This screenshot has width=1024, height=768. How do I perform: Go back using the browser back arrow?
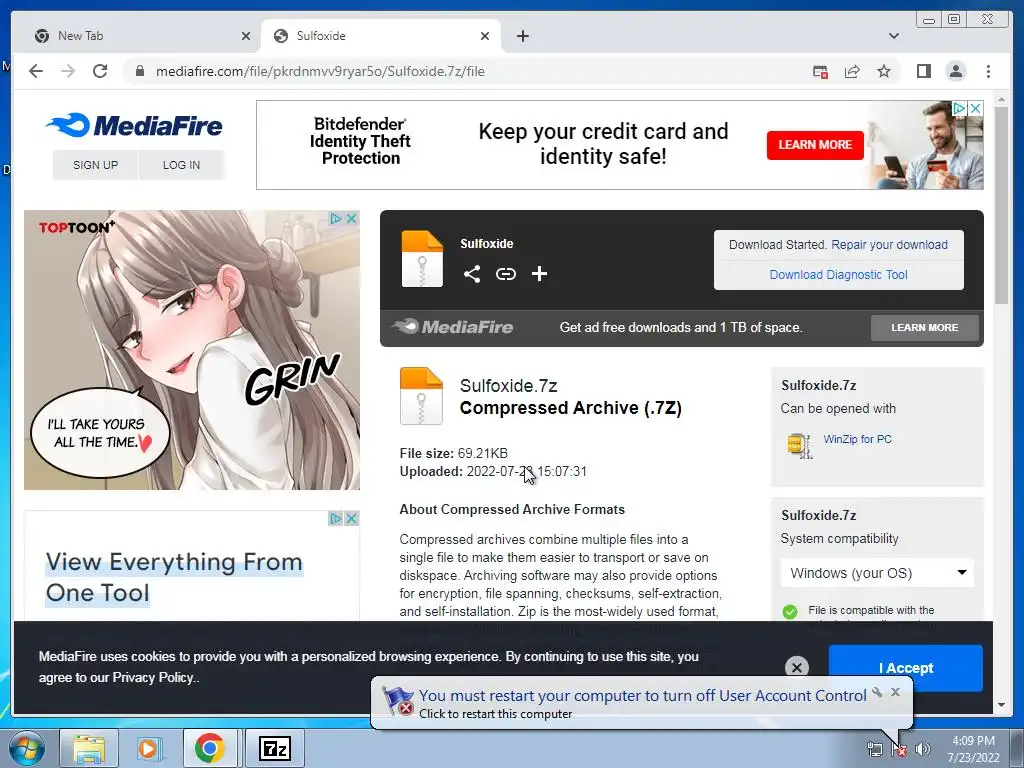click(x=36, y=71)
